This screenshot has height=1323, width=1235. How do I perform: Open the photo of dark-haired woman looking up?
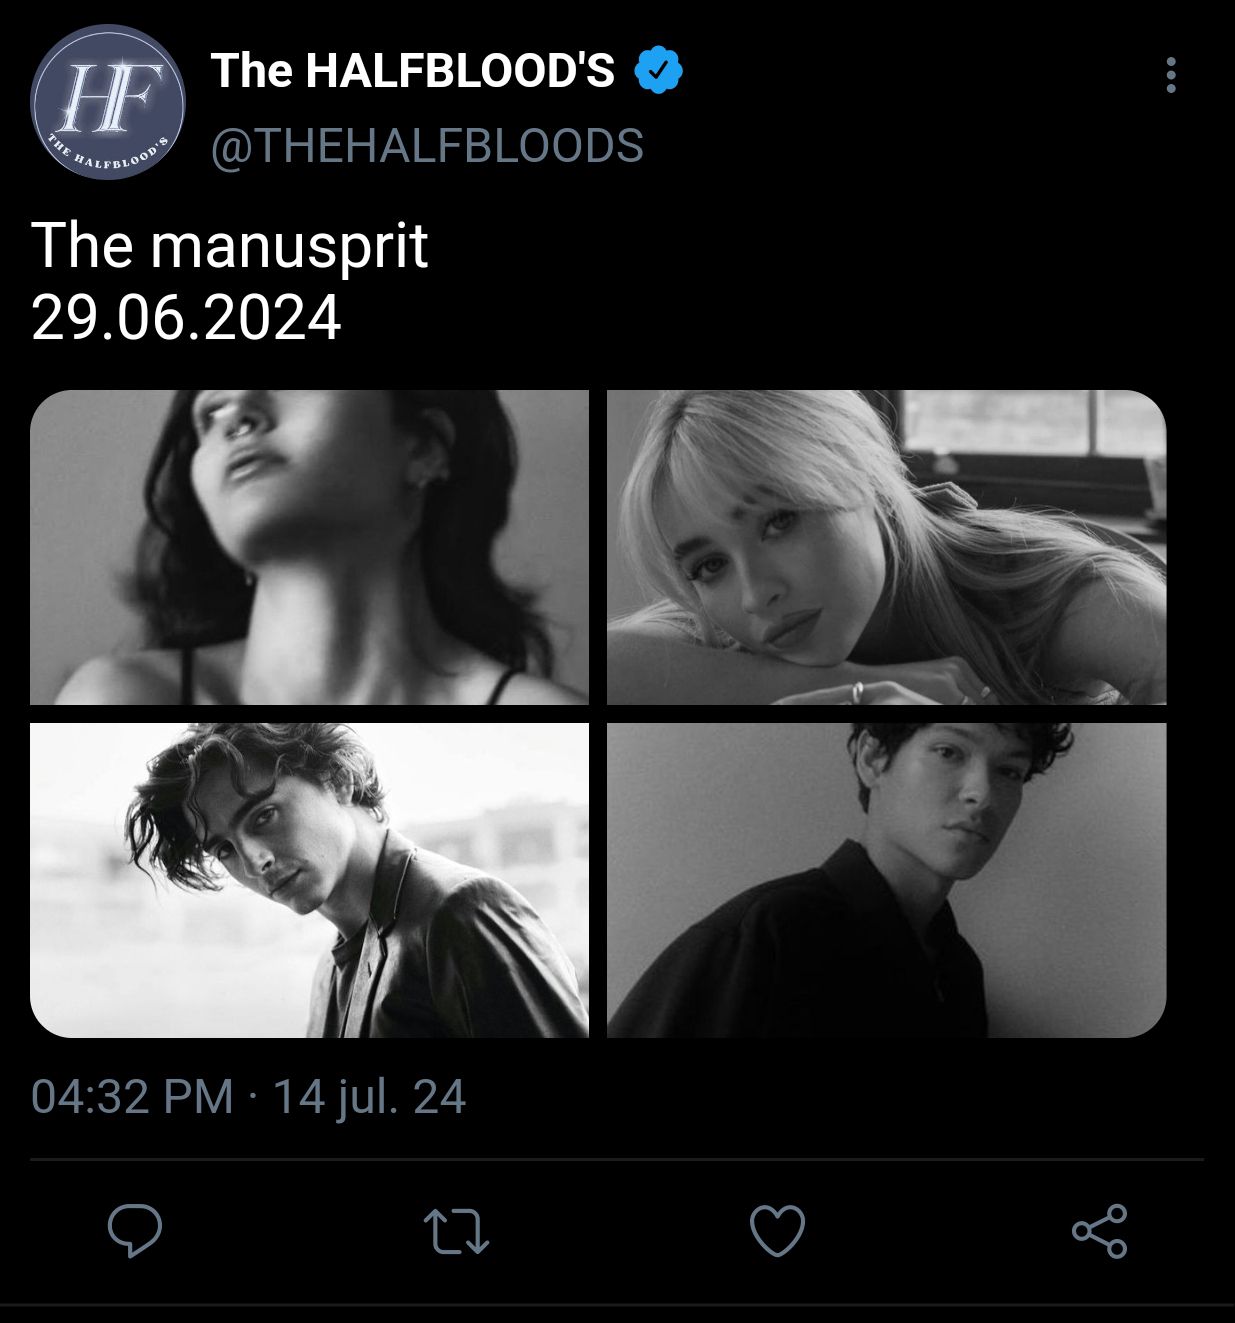(x=309, y=547)
